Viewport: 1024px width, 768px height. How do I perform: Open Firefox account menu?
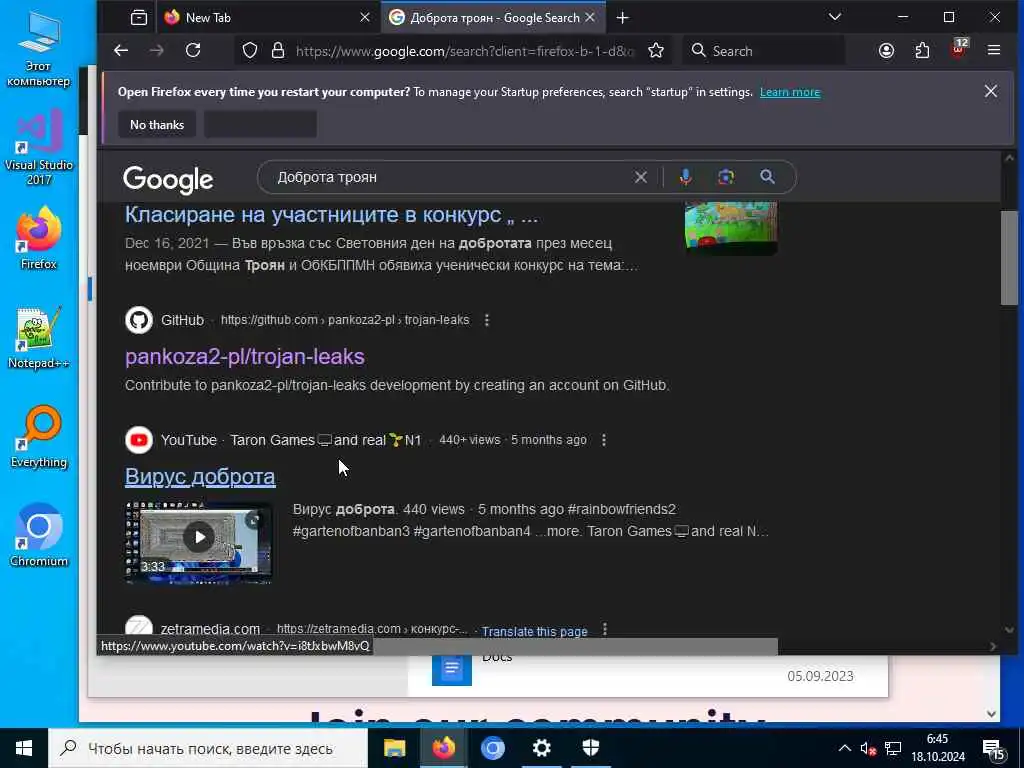point(886,51)
